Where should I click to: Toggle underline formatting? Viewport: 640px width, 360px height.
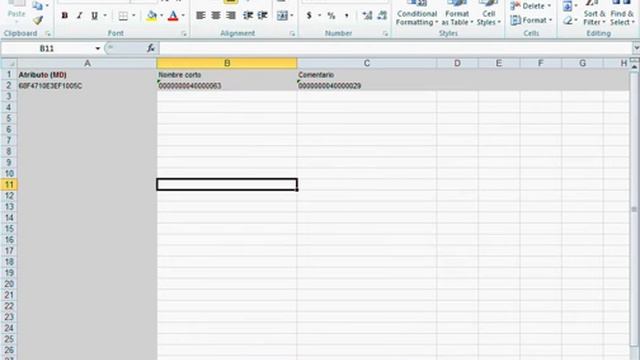tap(94, 16)
